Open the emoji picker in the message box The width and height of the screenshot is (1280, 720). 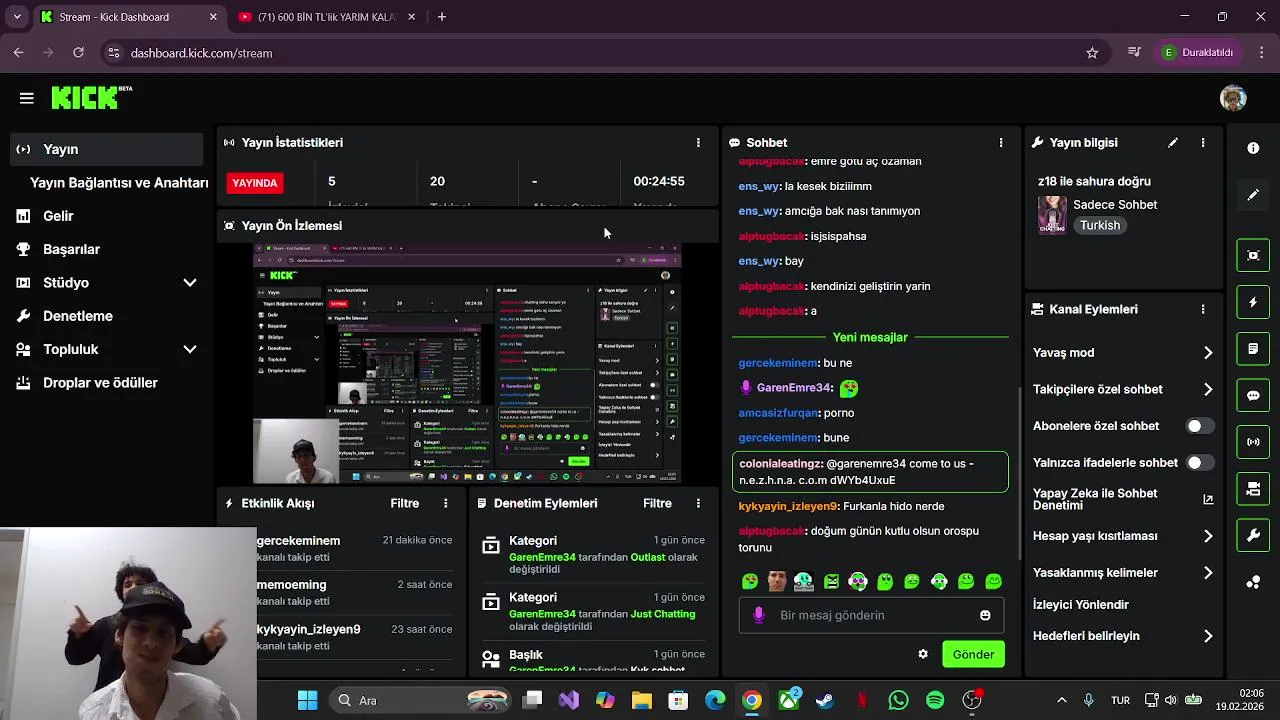[x=985, y=615]
